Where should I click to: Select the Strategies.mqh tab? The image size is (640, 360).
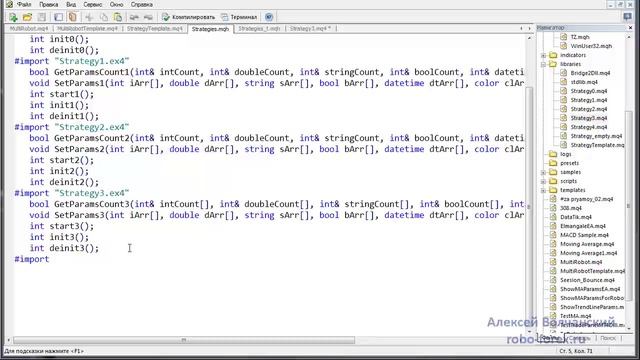(x=210, y=29)
